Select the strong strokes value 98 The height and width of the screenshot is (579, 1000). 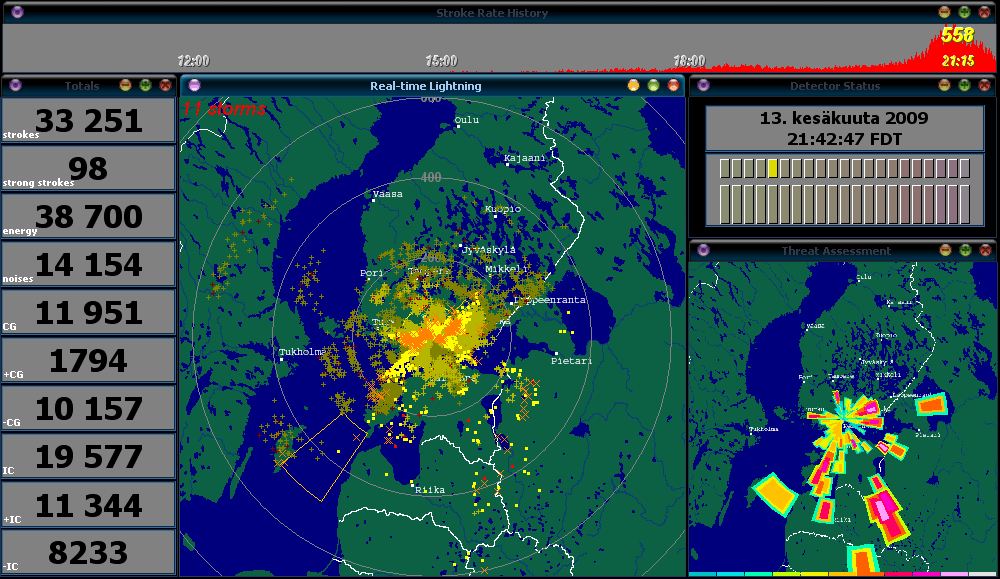pos(88,168)
